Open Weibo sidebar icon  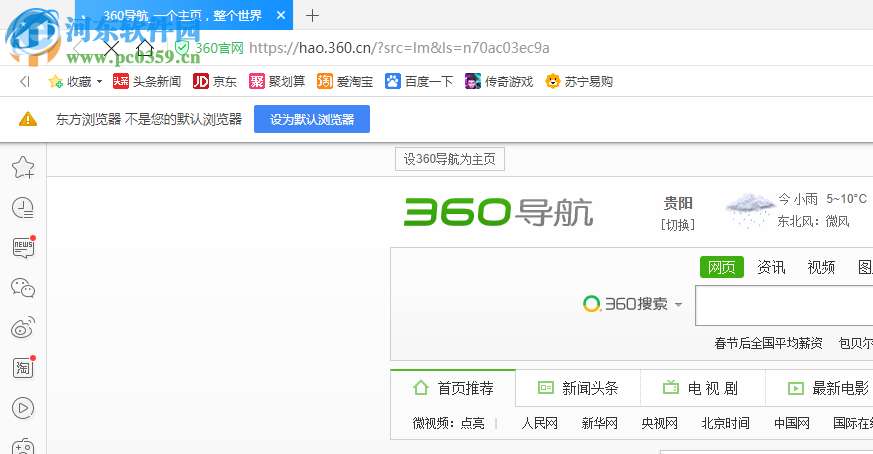pyautogui.click(x=23, y=328)
